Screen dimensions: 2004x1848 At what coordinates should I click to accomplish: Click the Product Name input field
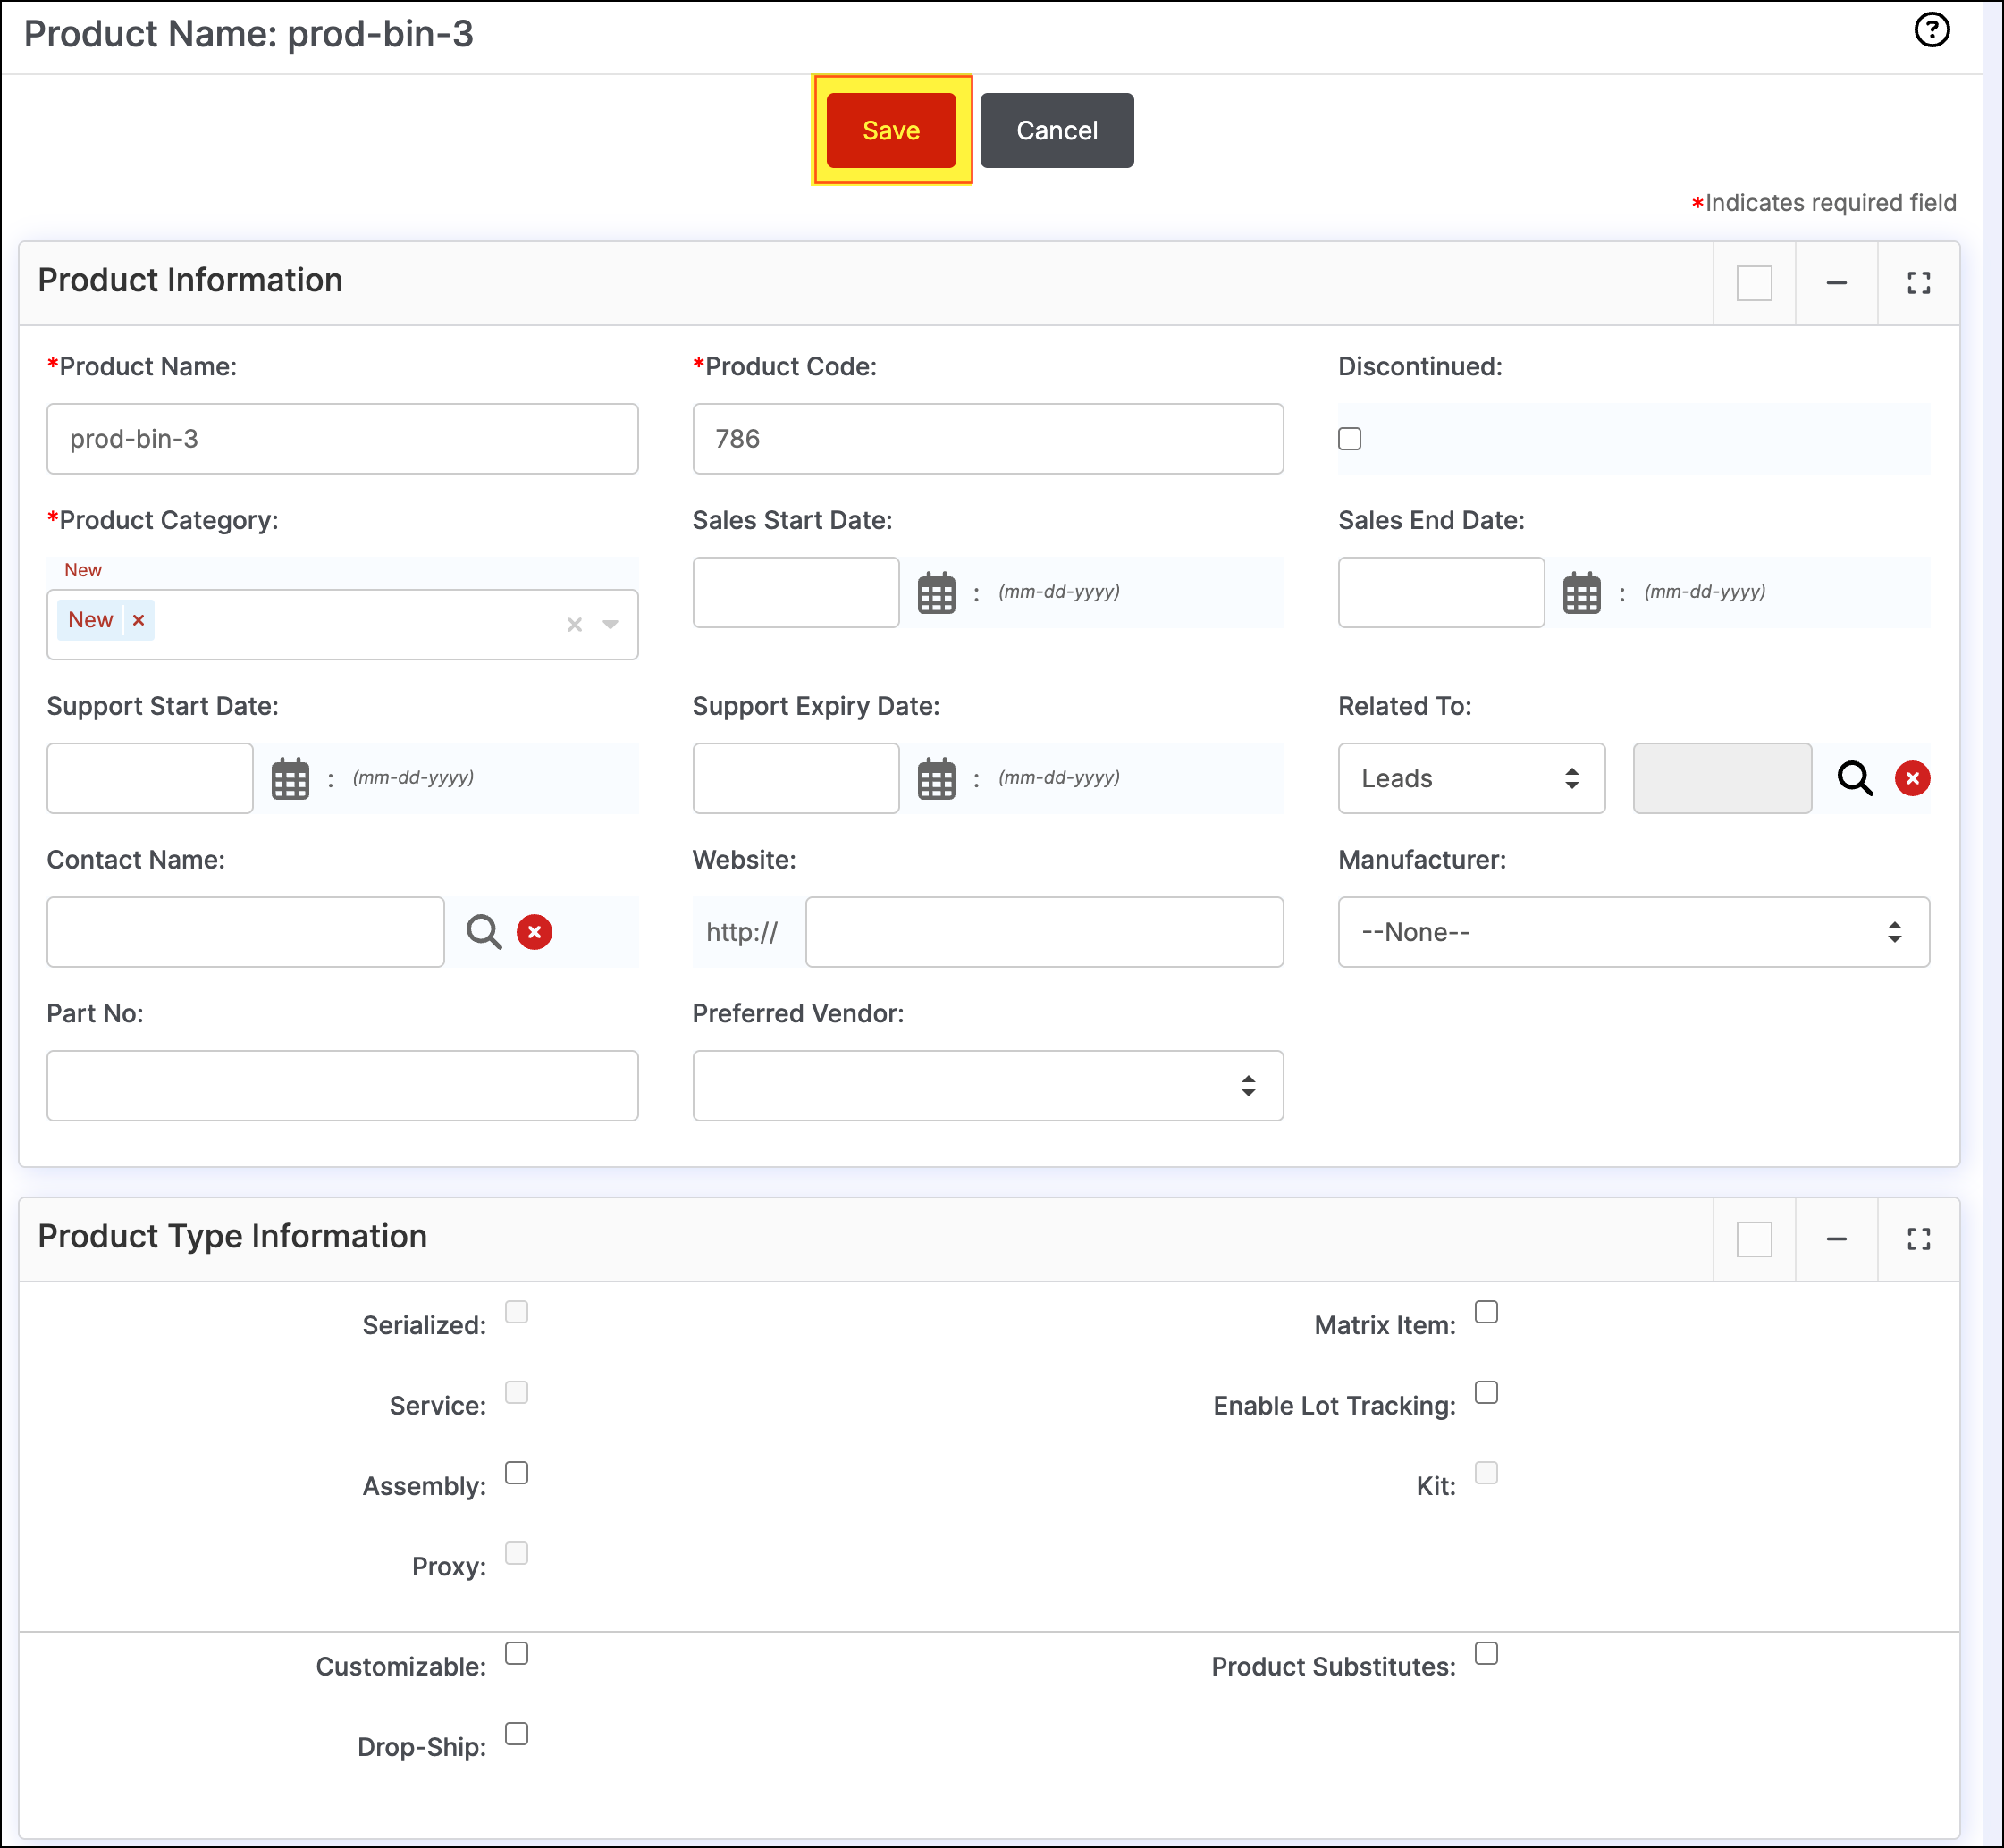click(342, 439)
